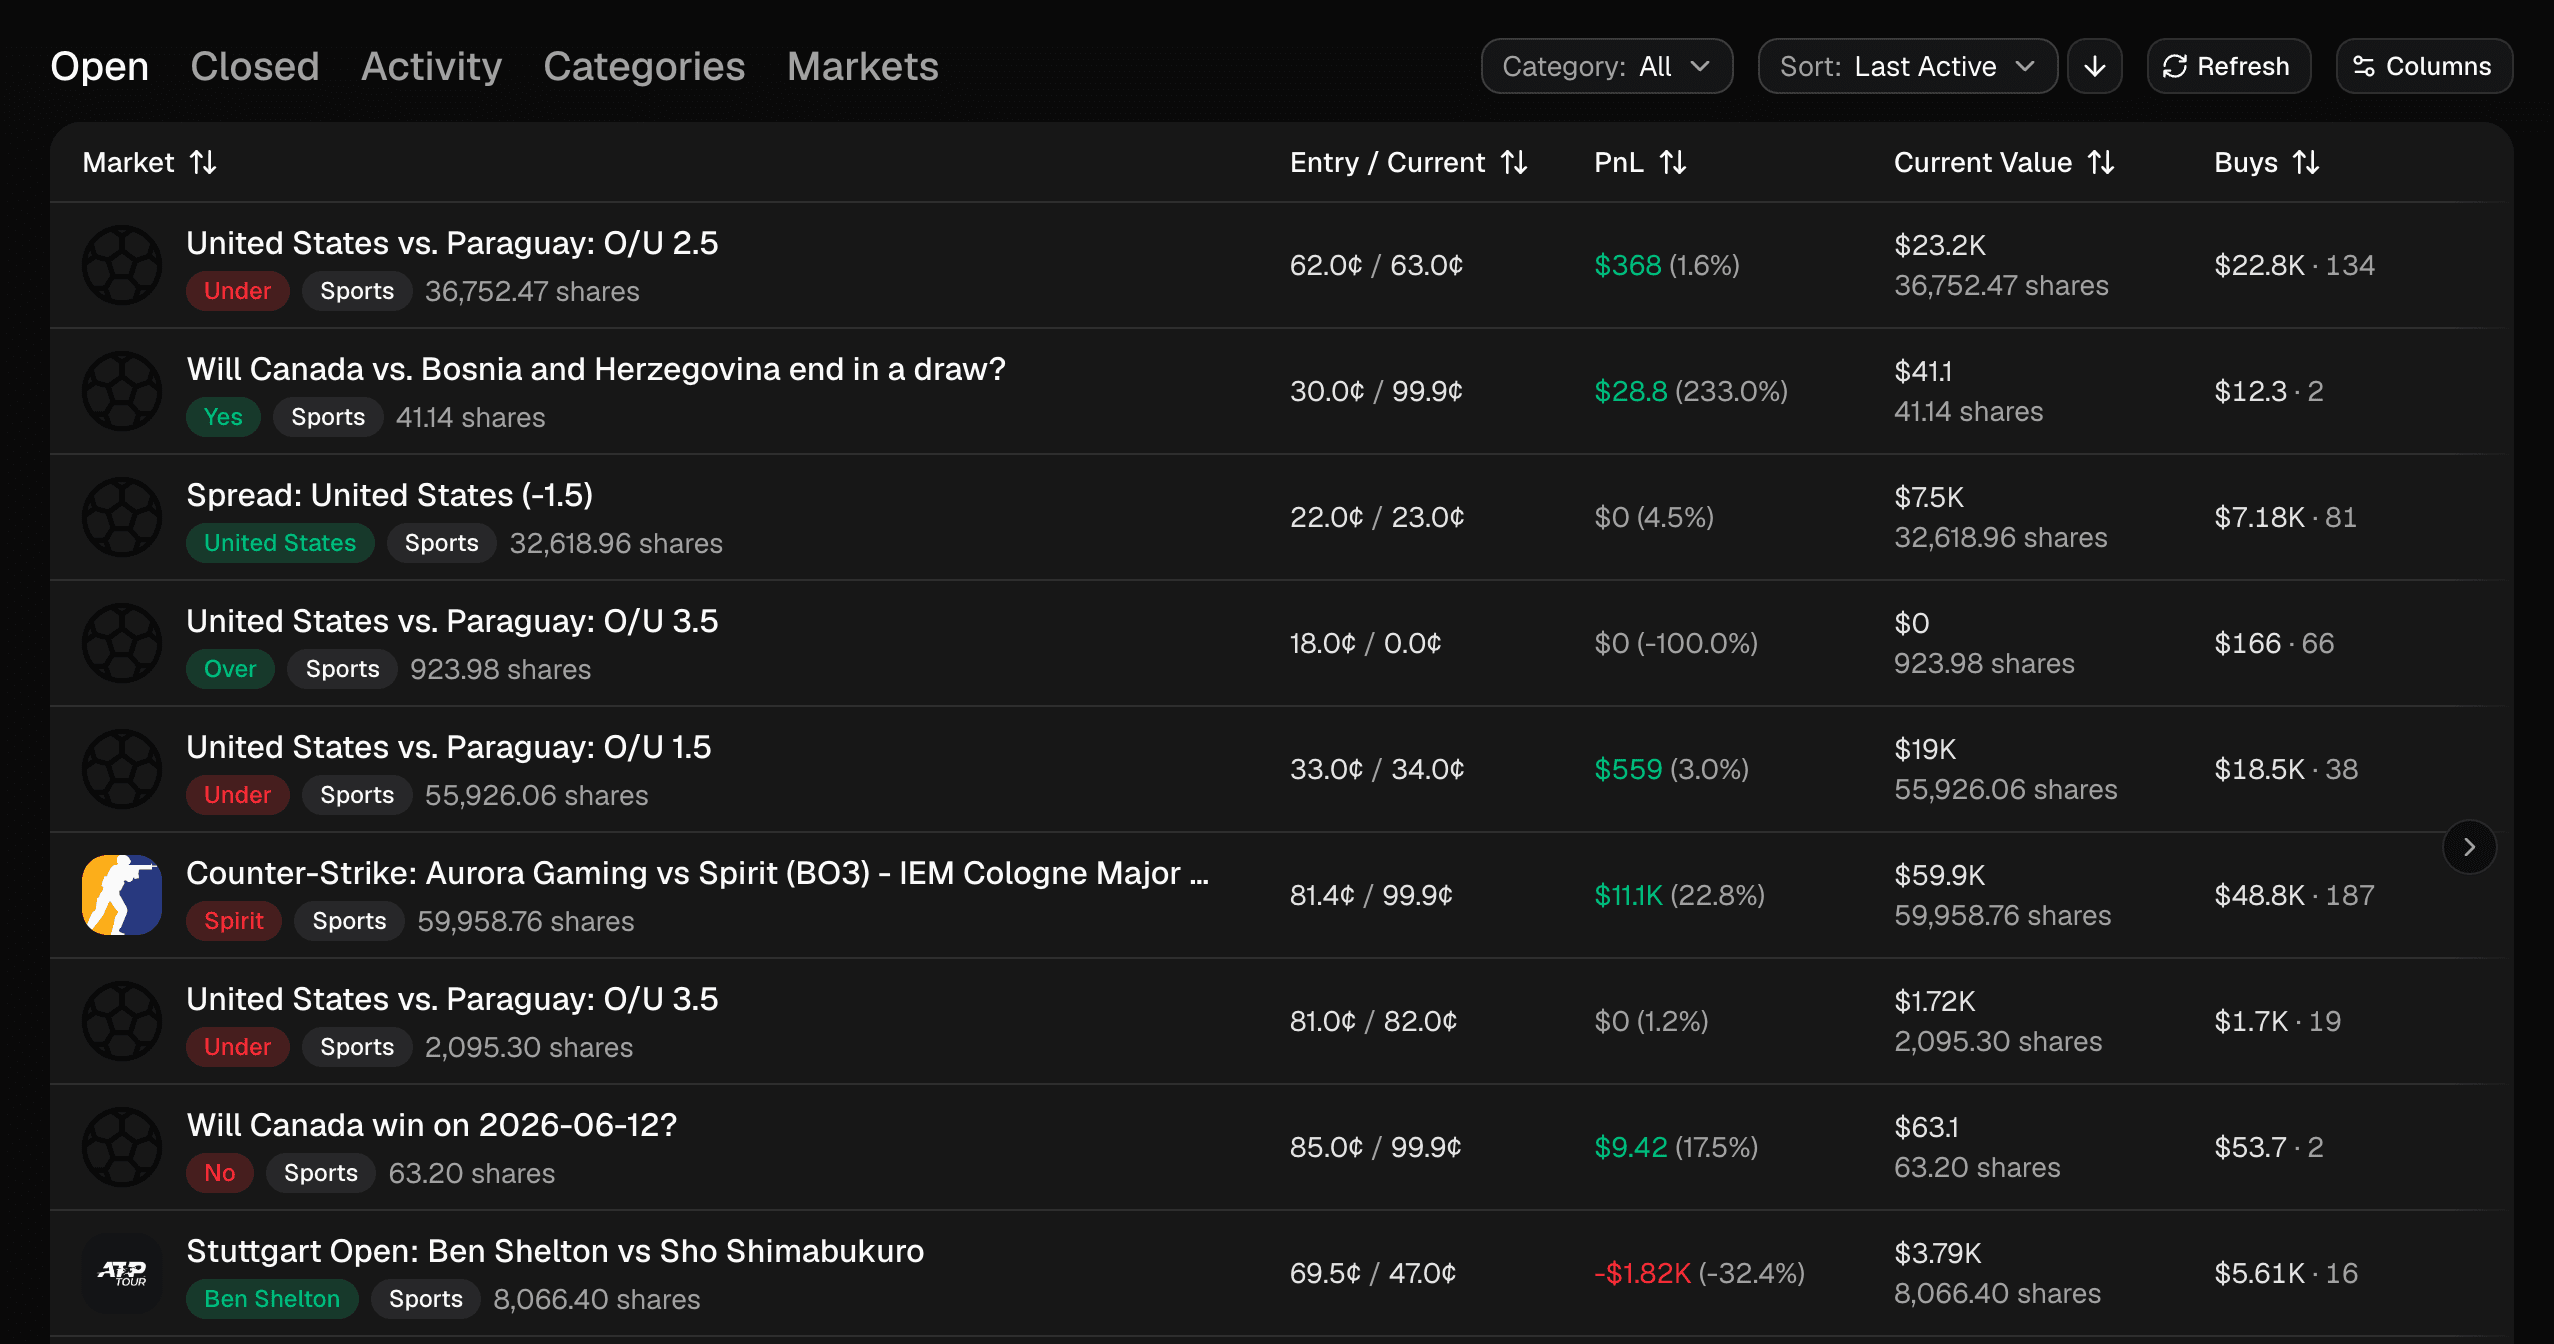This screenshot has height=1344, width=2554.
Task: Open Counter-Strike Aurora Gaming vs Spirit market
Action: [698, 873]
